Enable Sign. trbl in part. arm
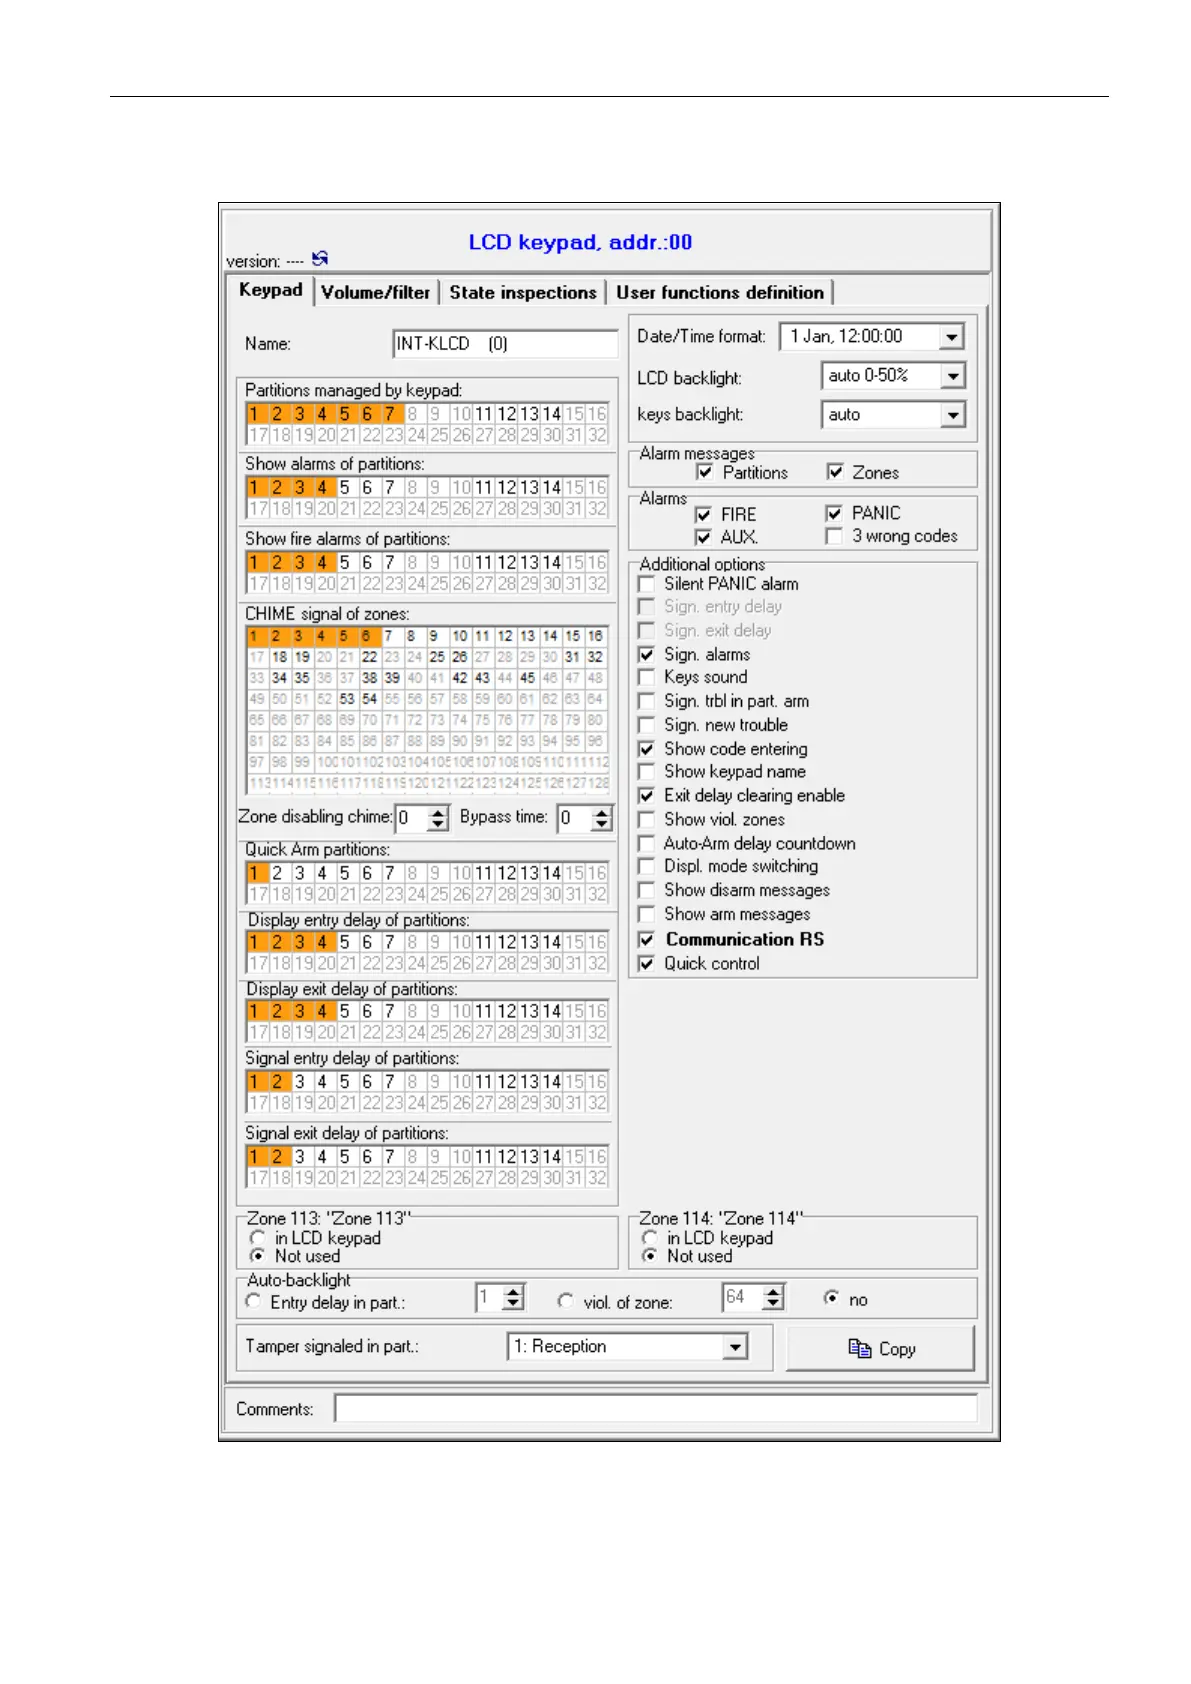 [x=647, y=701]
